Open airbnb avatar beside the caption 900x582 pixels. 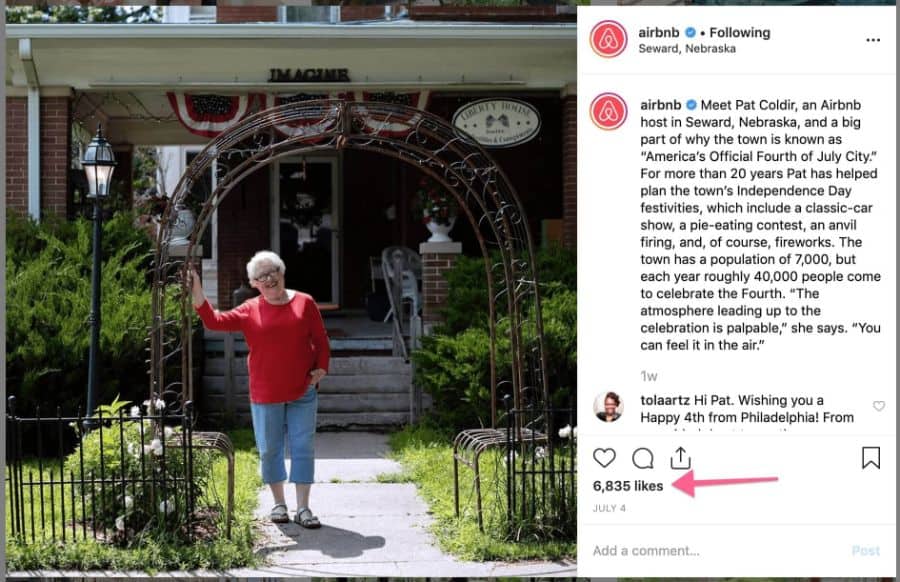[x=608, y=111]
